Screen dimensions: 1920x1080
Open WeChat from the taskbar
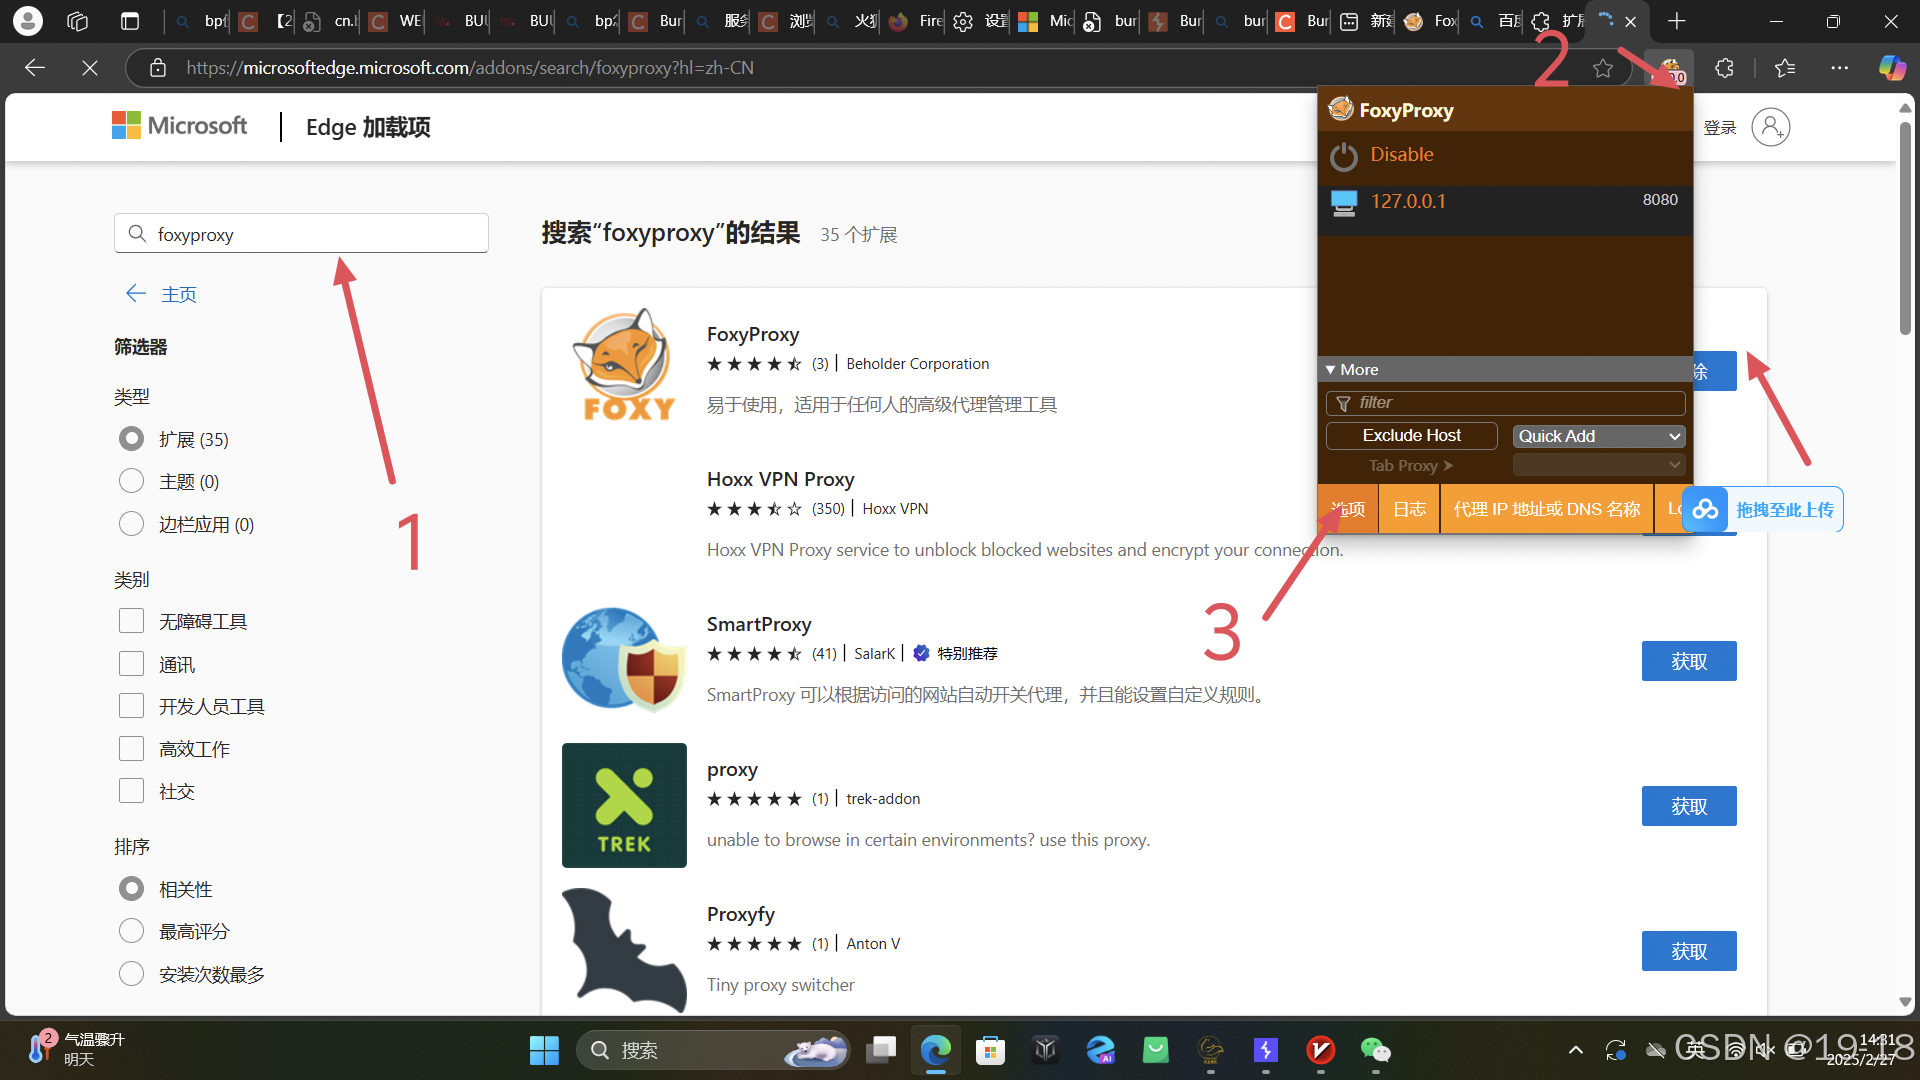(x=1375, y=1050)
